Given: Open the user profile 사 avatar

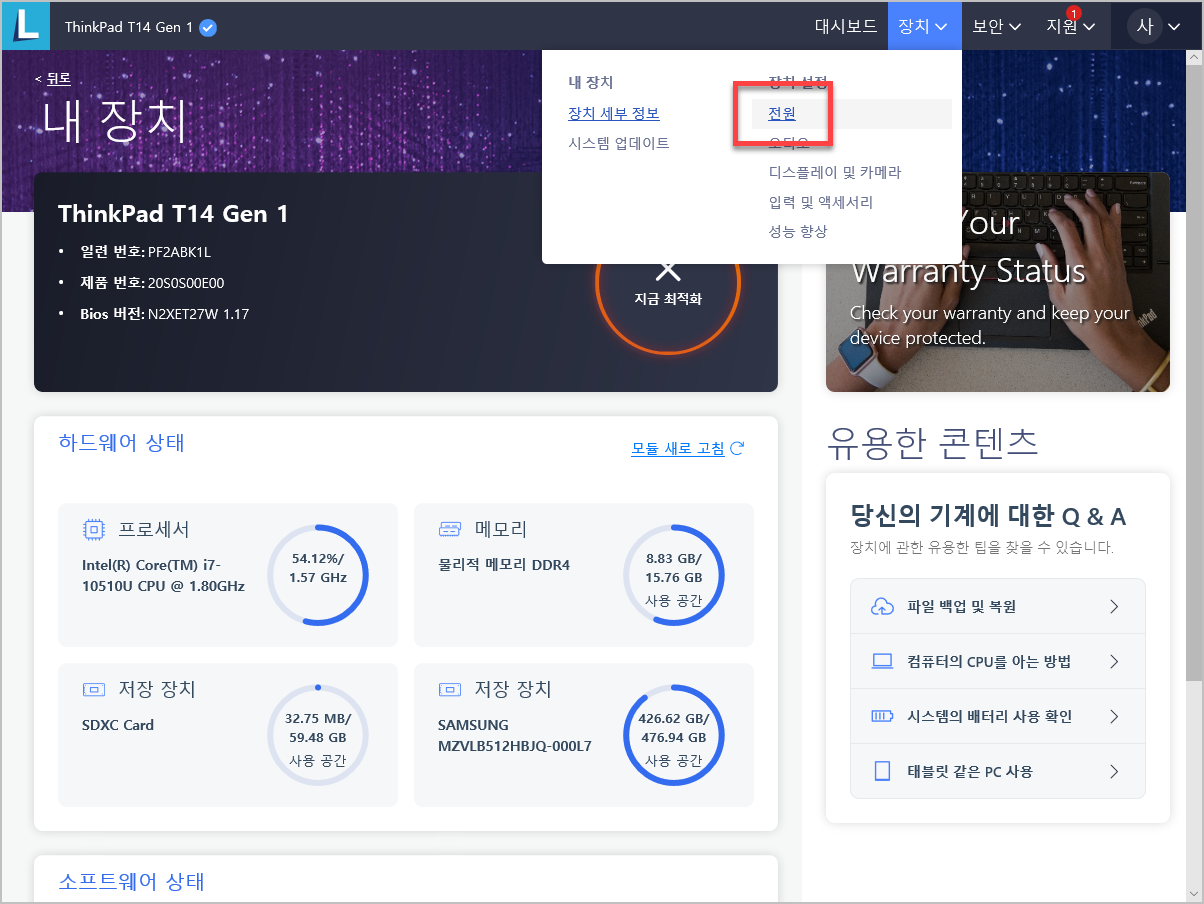Looking at the screenshot, I should [1145, 27].
